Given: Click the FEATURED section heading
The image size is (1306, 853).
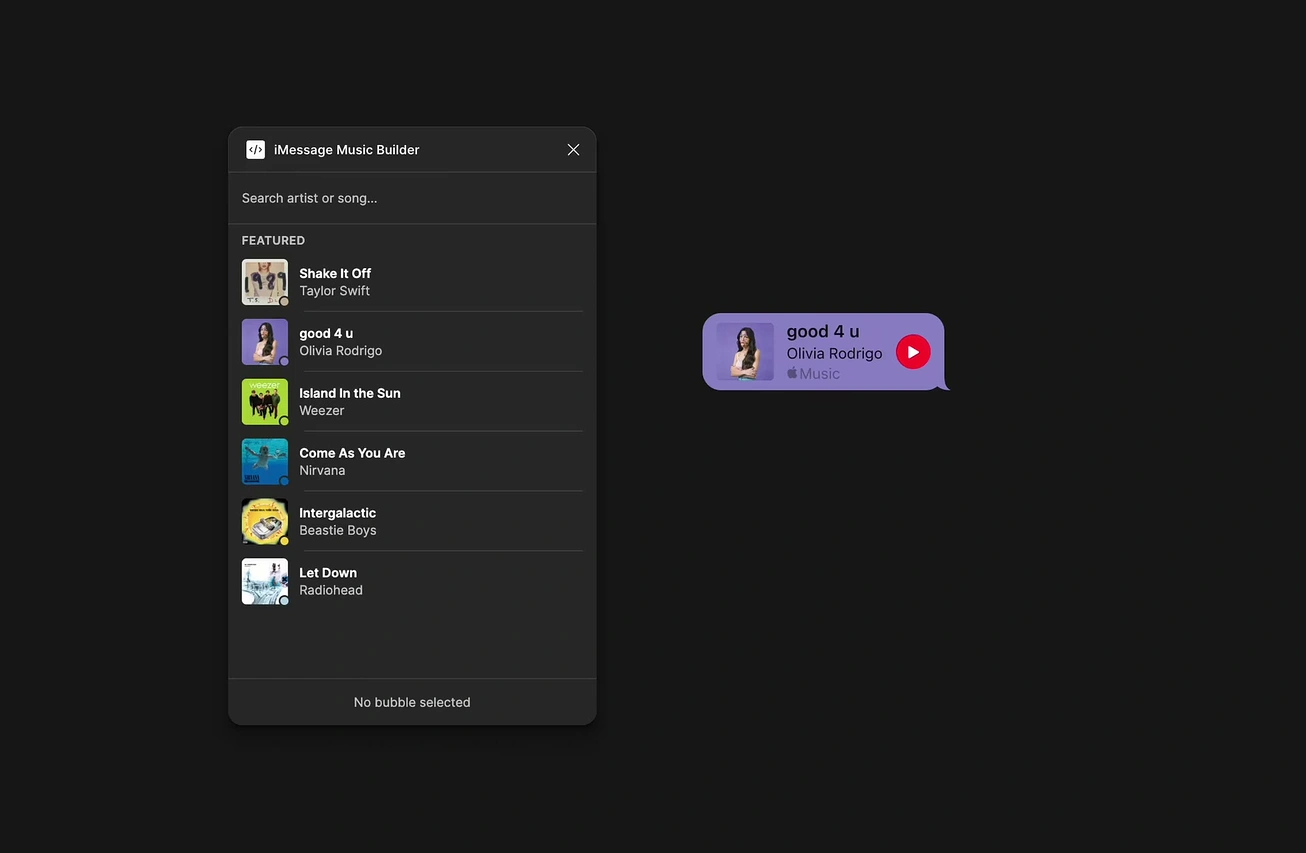Looking at the screenshot, I should 273,241.
